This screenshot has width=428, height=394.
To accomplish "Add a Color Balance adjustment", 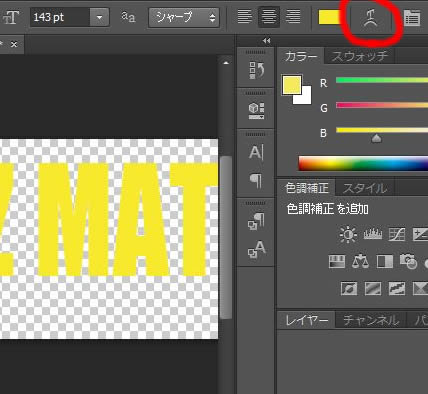I will (x=361, y=262).
